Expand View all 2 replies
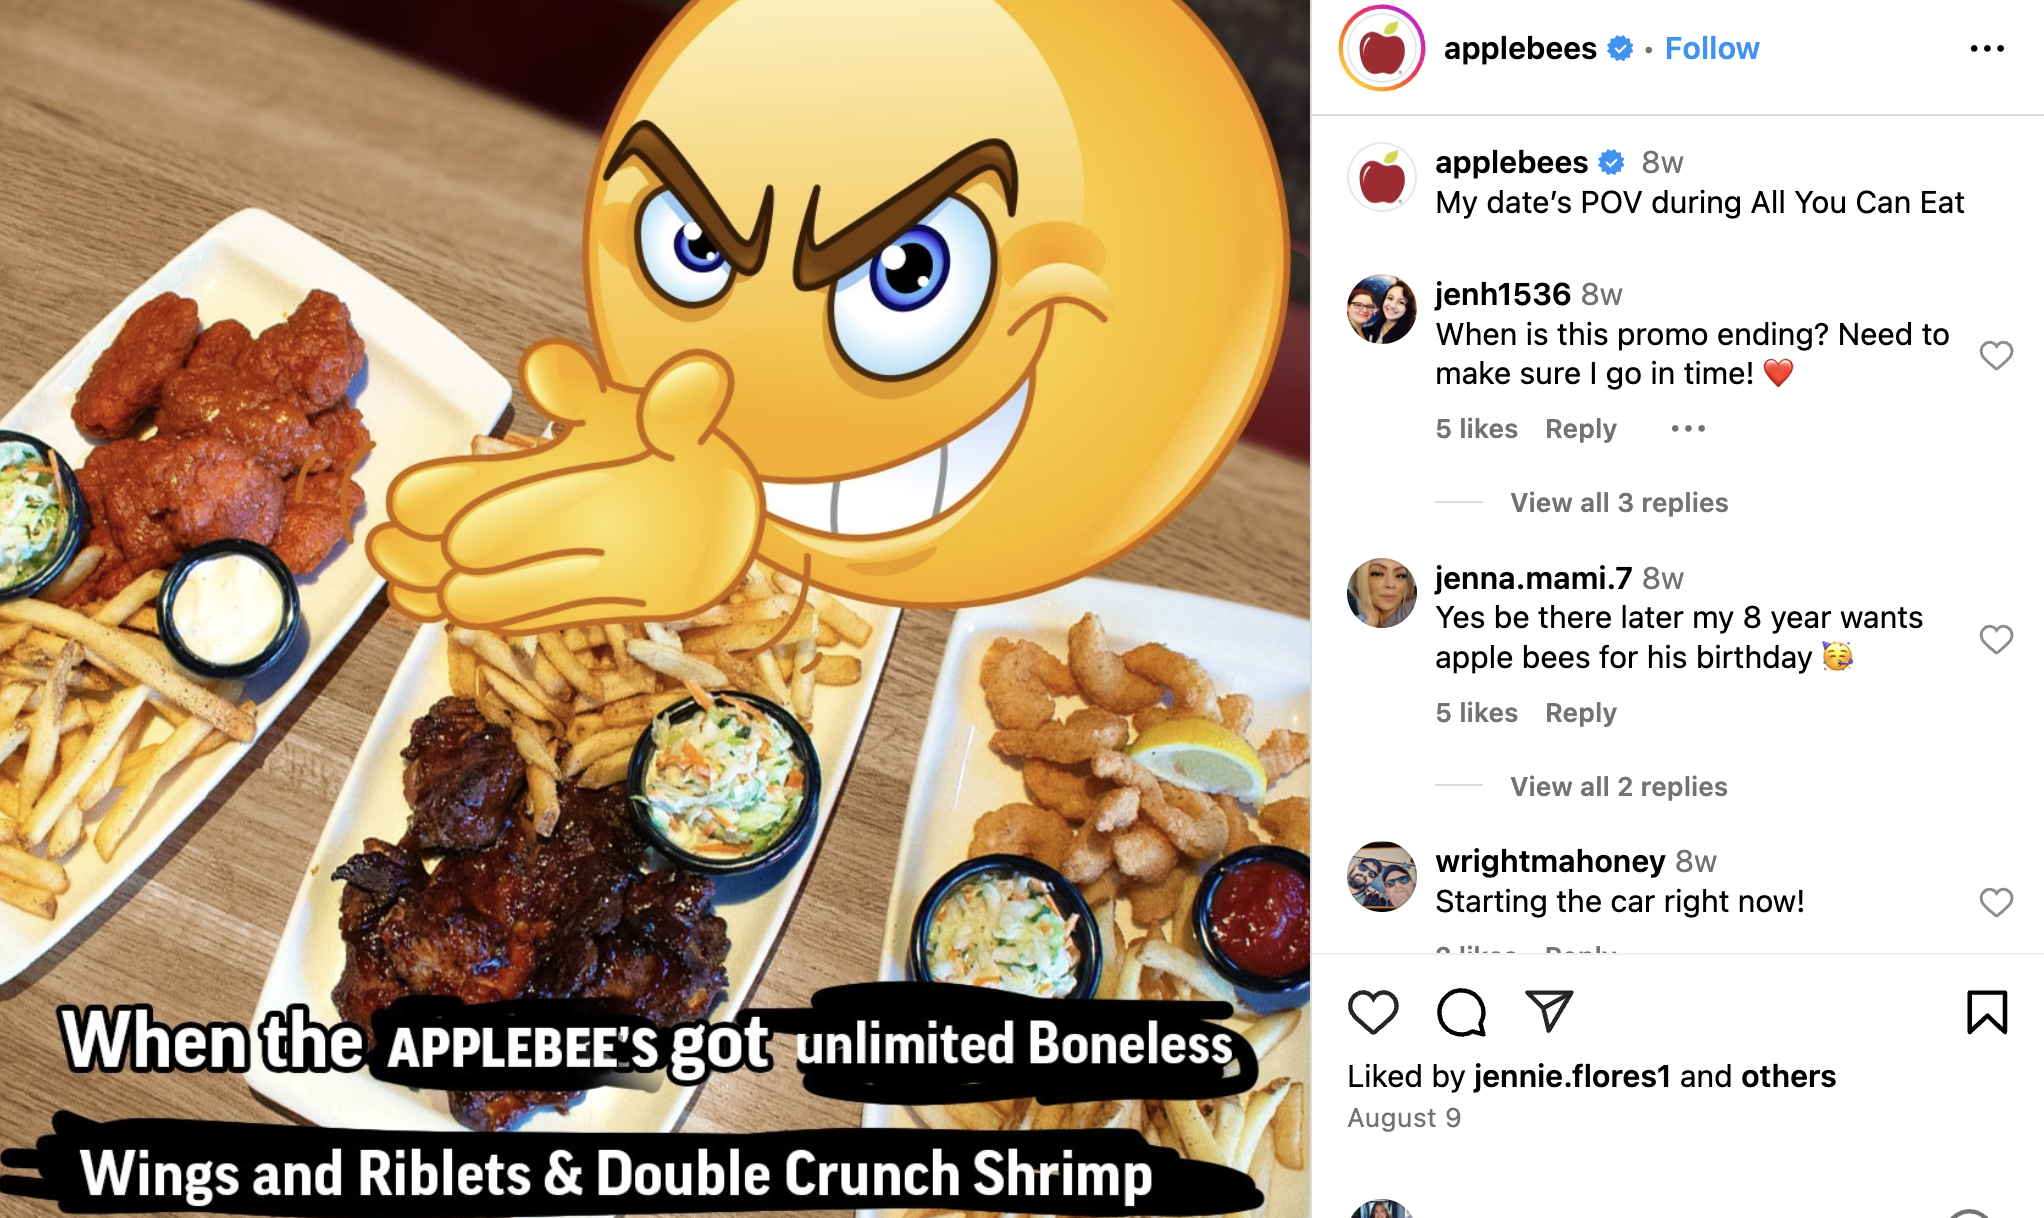Screen dimensions: 2044x1218 coord(1619,787)
